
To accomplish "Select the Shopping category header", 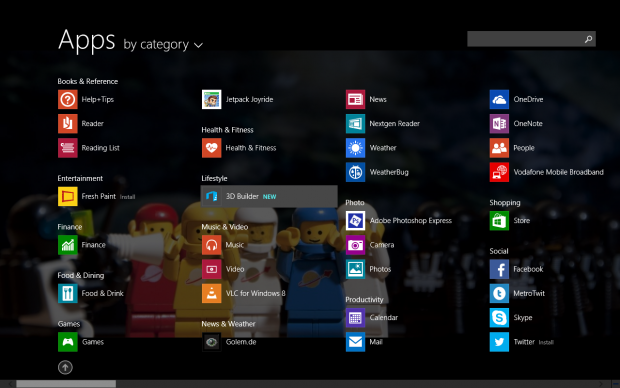I will pyautogui.click(x=505, y=203).
